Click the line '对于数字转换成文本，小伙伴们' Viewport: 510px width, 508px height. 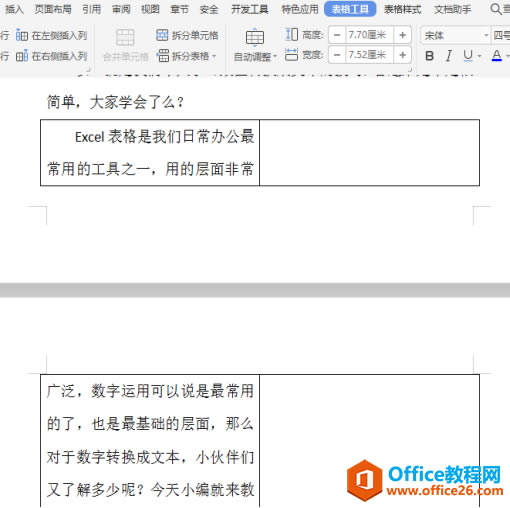point(150,457)
